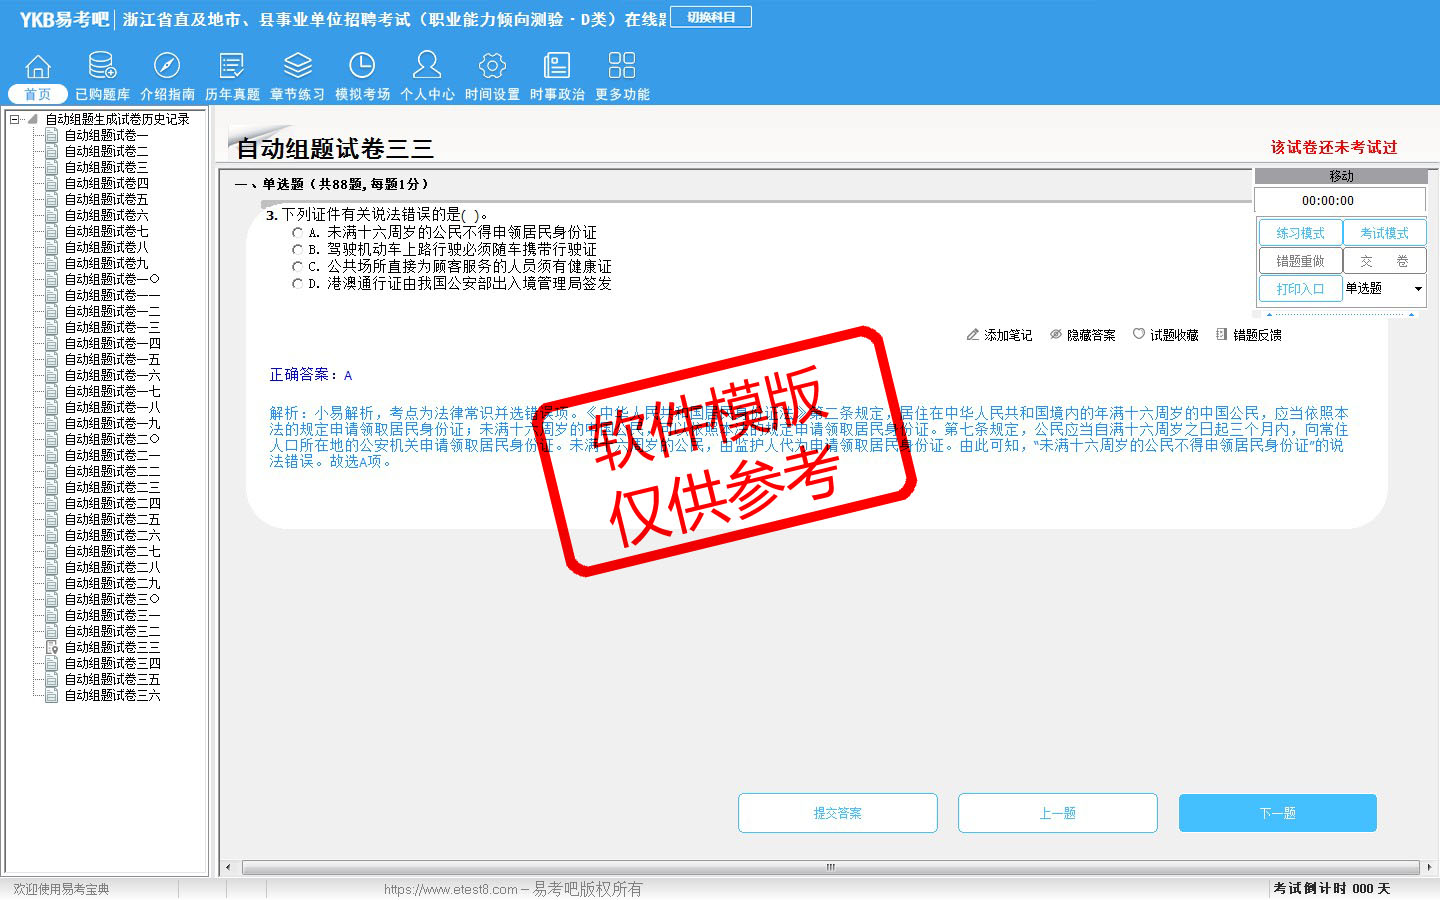Image resolution: width=1440 pixels, height=900 pixels.
Task: Select 自动组题试卷一五 in the tree
Action: click(x=112, y=359)
